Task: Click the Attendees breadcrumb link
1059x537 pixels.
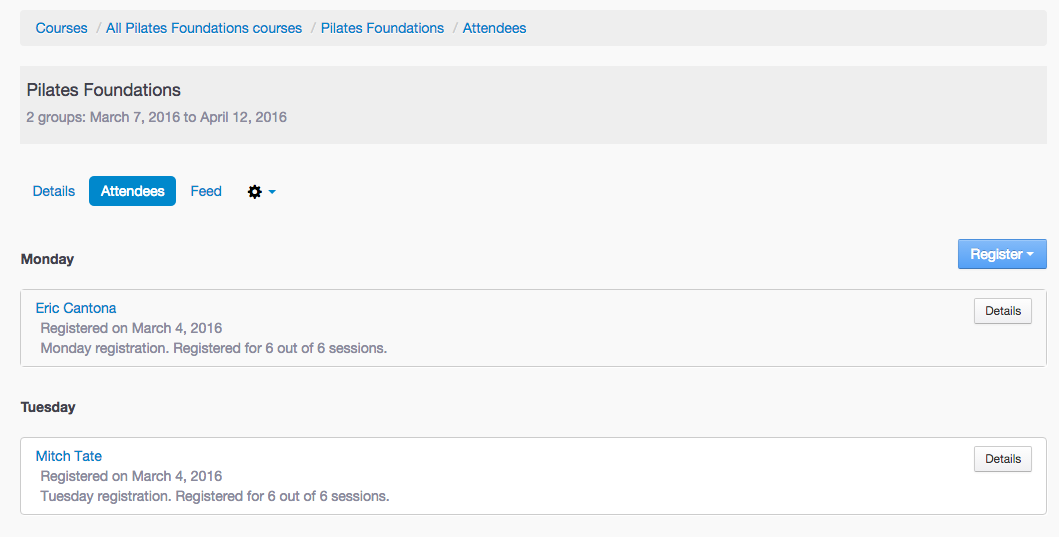Action: click(x=494, y=28)
